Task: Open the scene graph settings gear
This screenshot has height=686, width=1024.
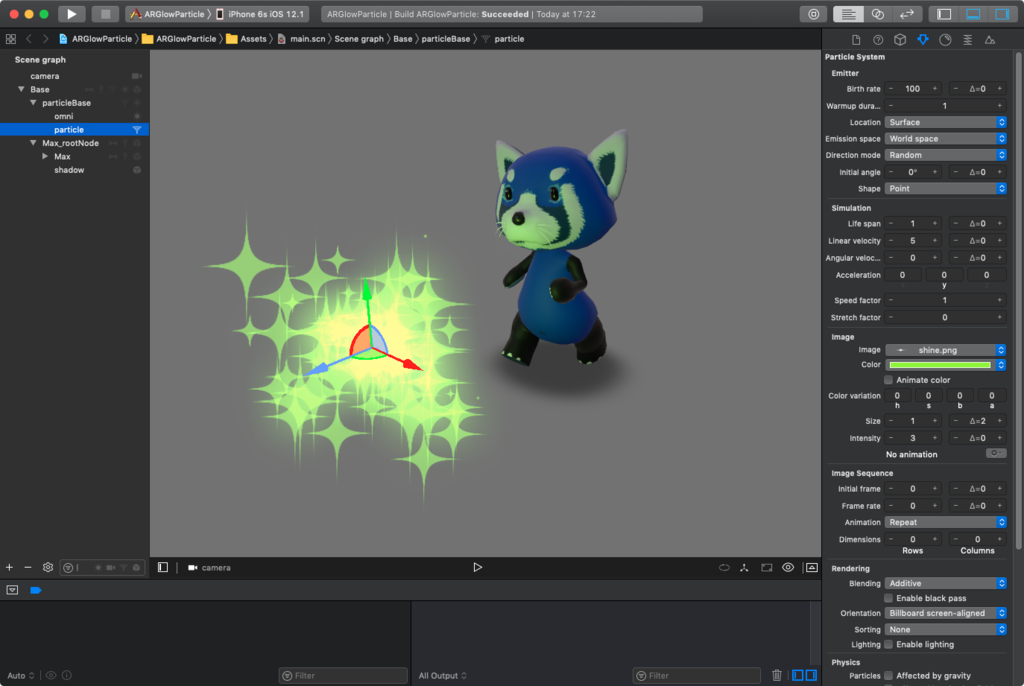Action: point(48,567)
